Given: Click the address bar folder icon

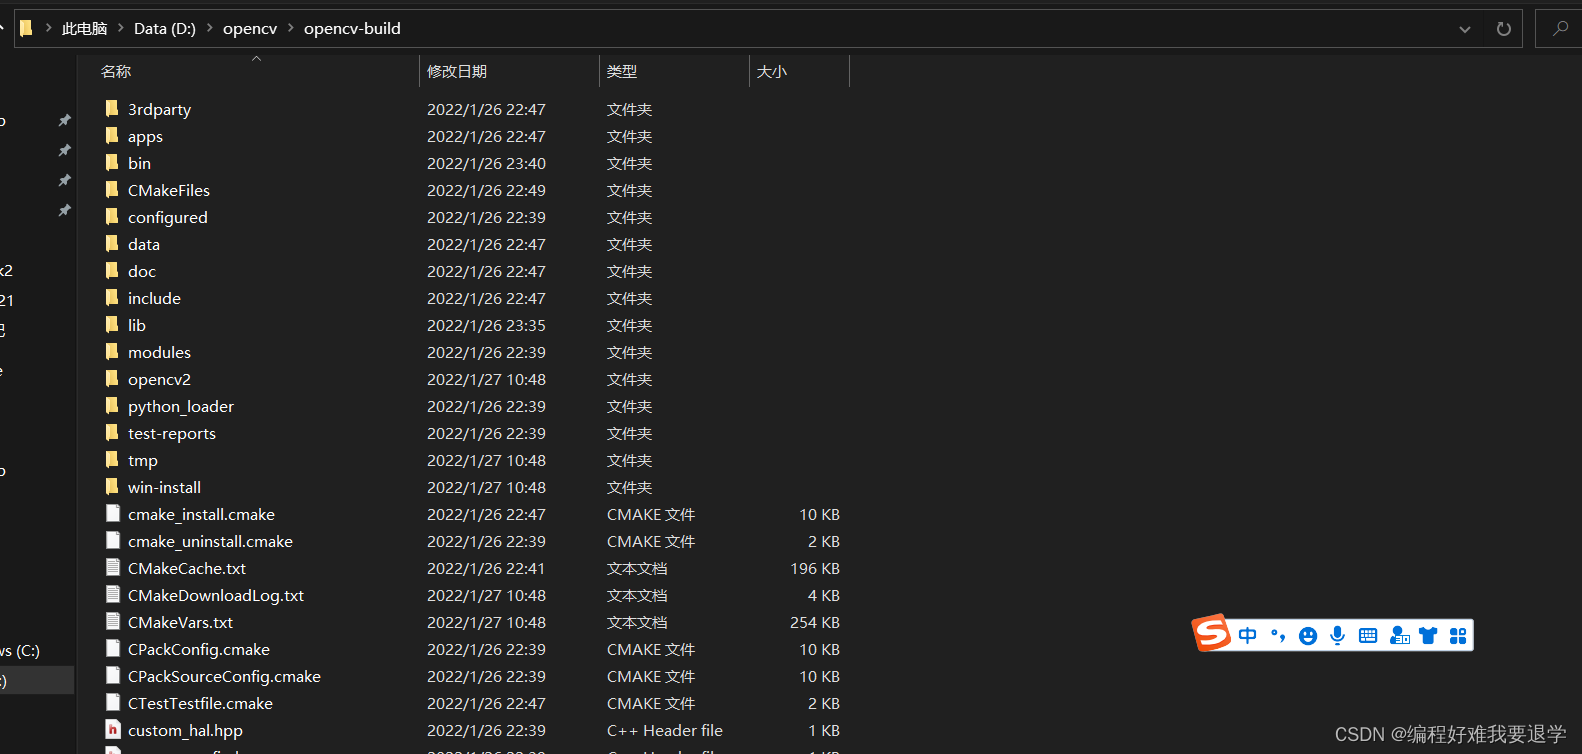Looking at the screenshot, I should (x=26, y=28).
